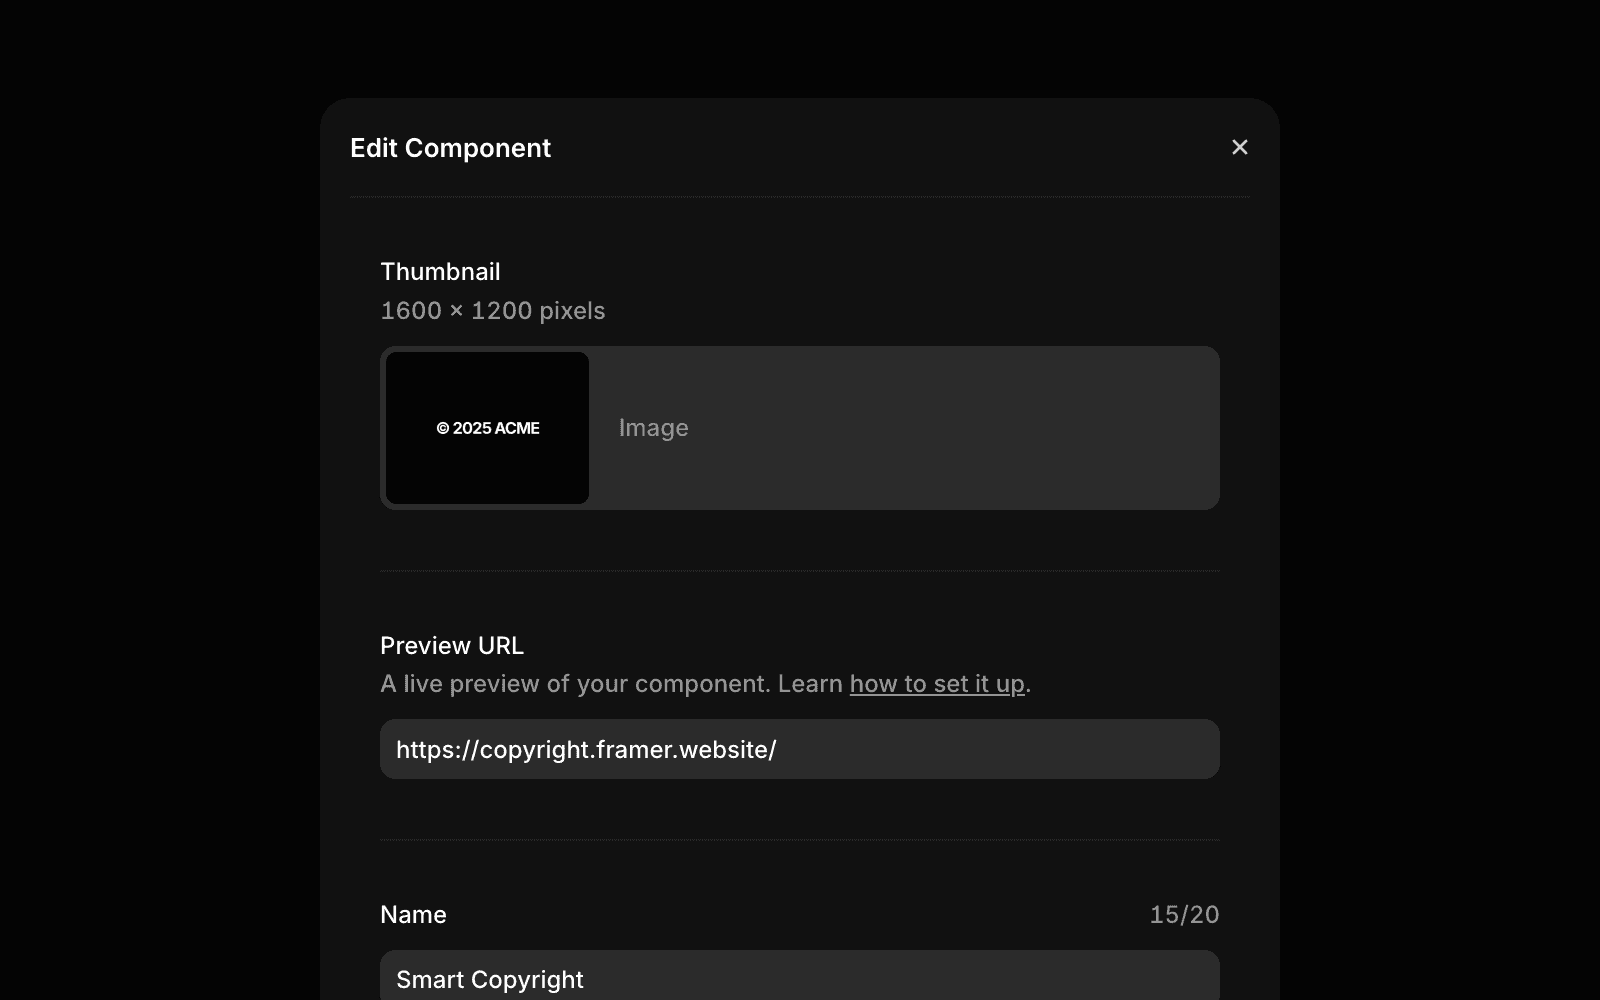The image size is (1600, 1000).
Task: Click the Name input containing Smart Copyright
Action: pos(799,979)
